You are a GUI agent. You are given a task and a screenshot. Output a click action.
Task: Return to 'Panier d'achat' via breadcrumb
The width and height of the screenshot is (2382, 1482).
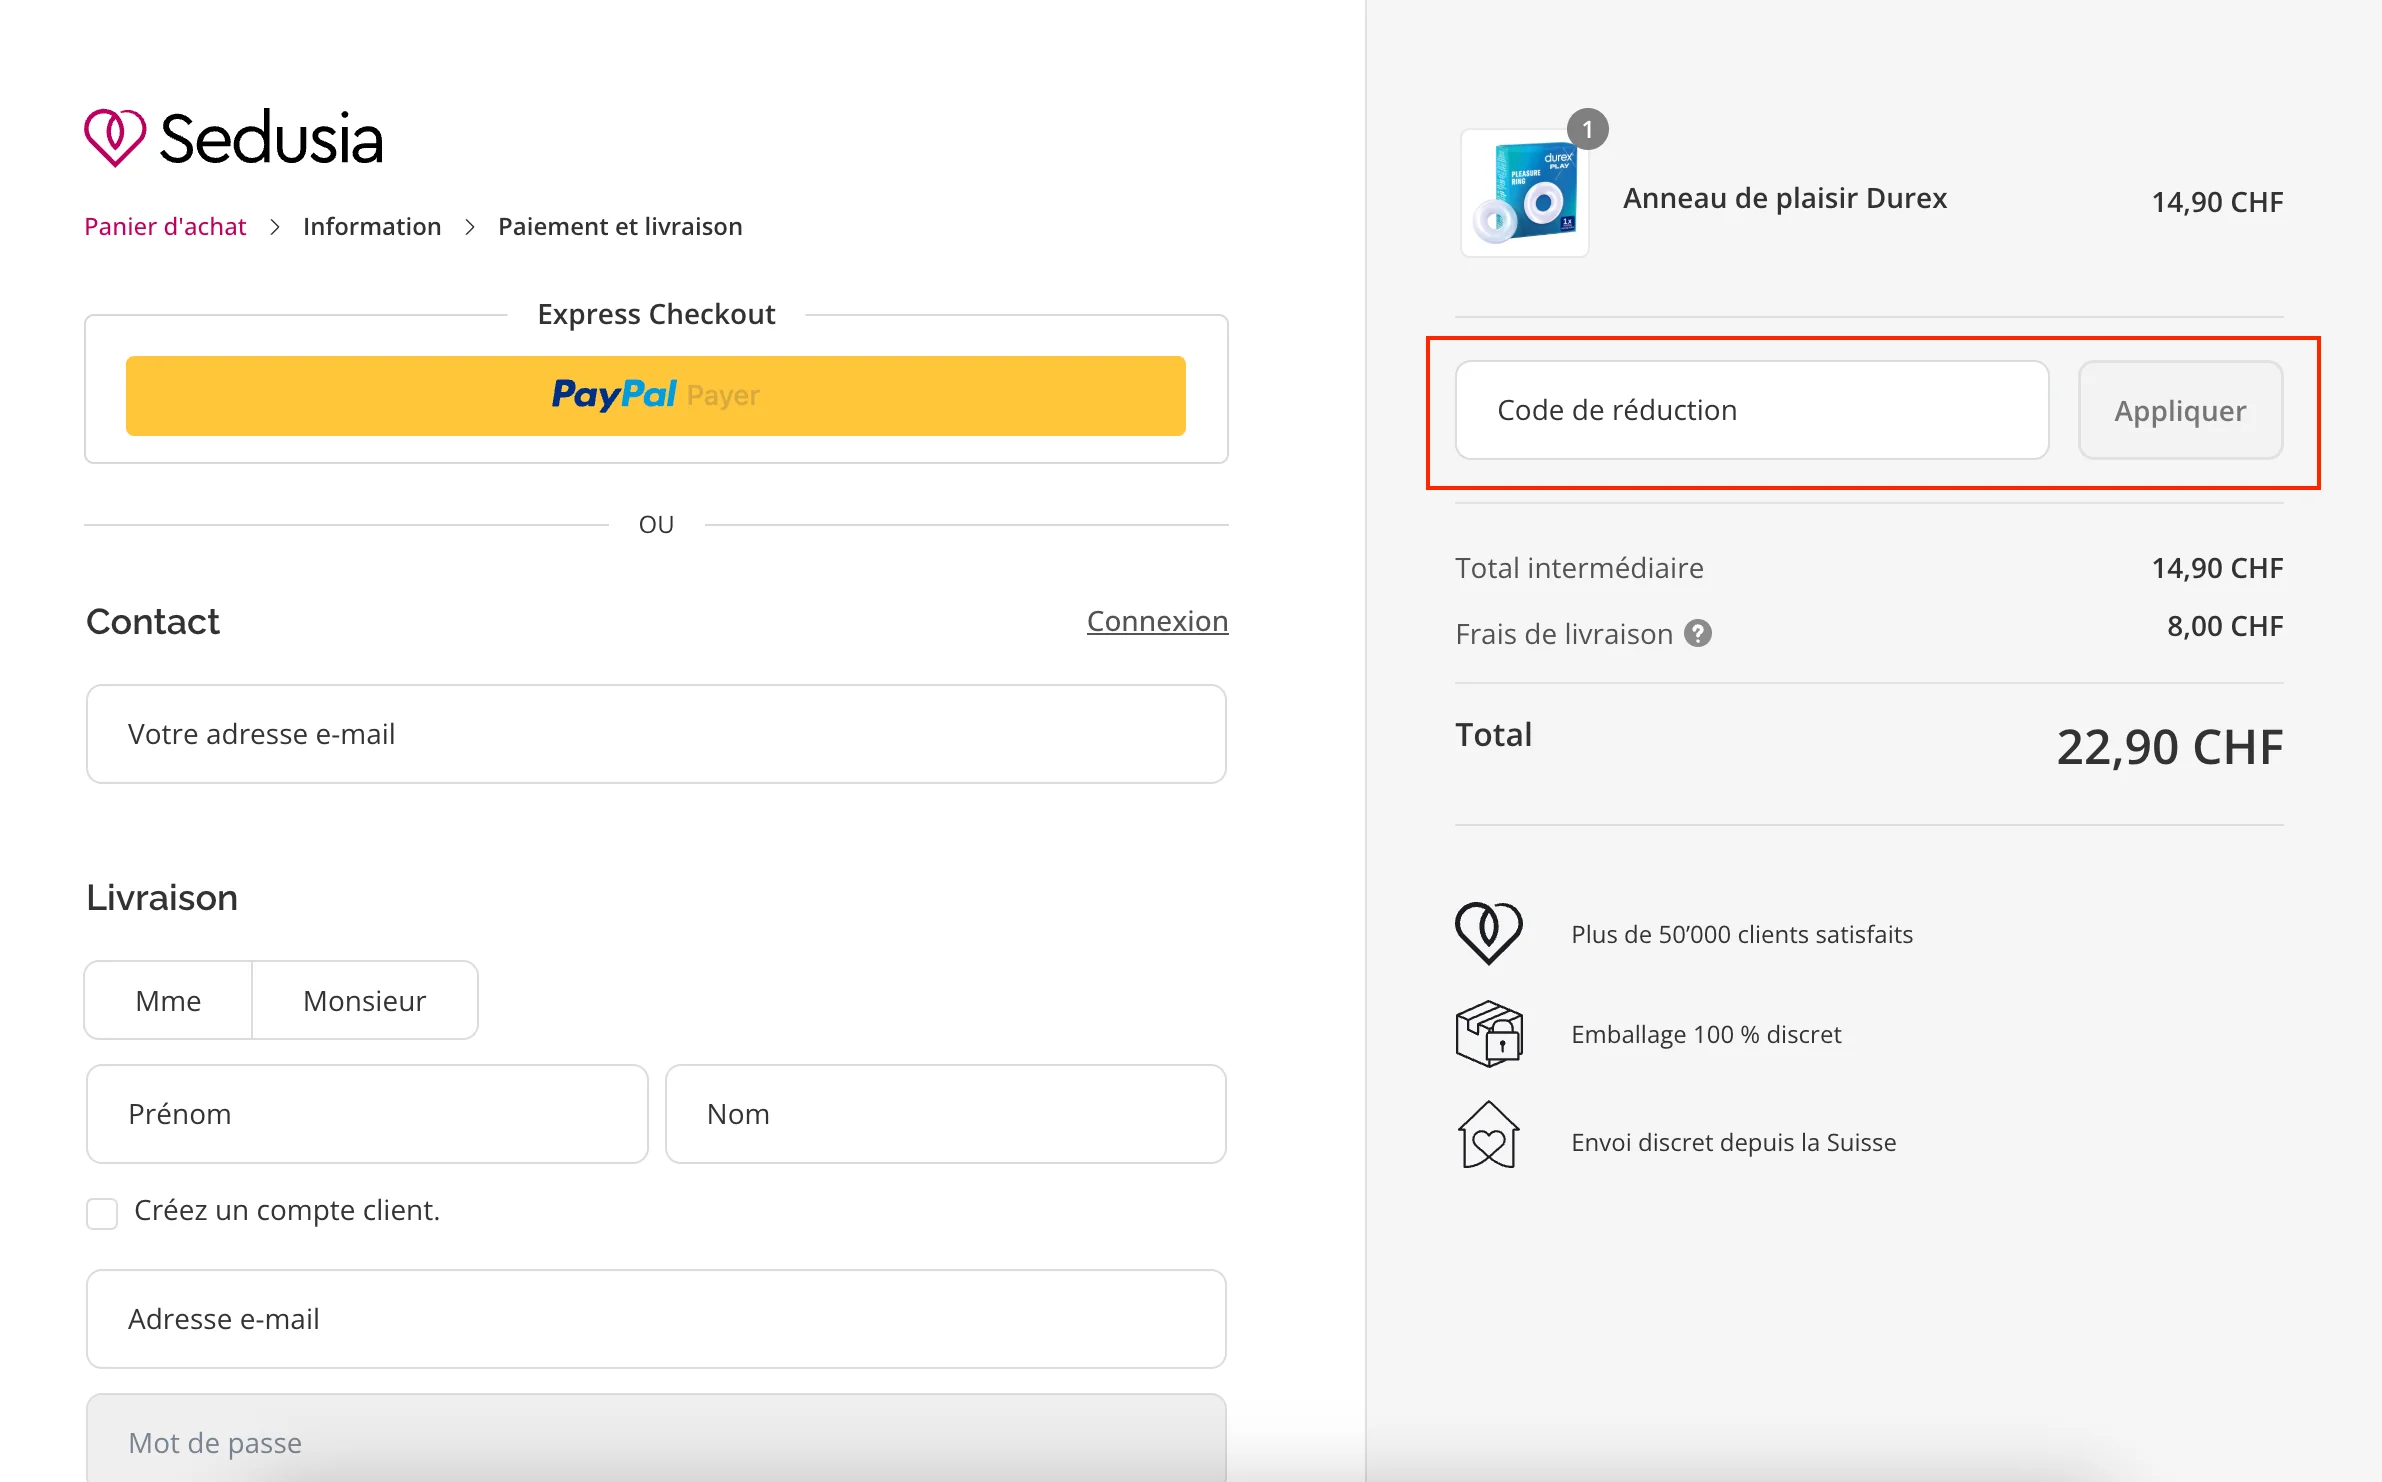[x=165, y=226]
